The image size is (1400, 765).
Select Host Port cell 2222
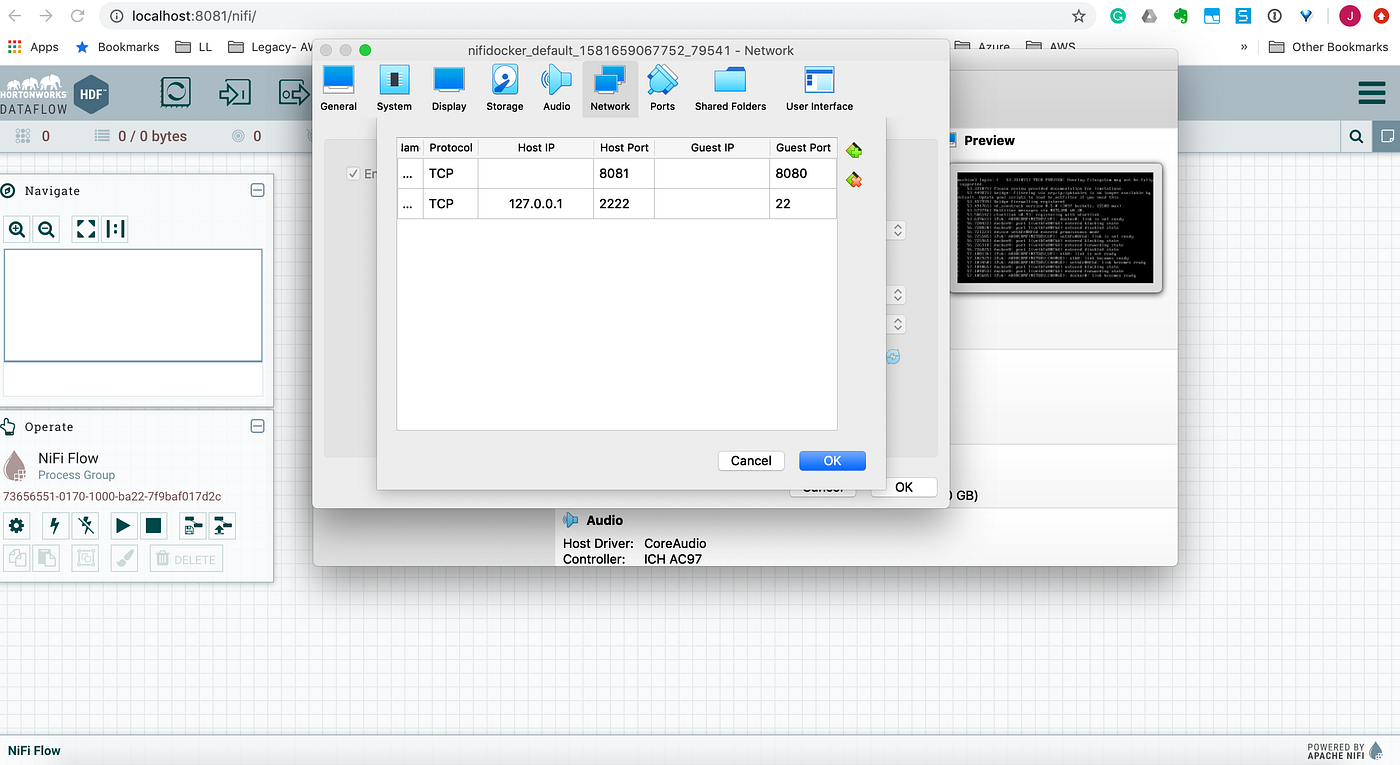[x=624, y=203]
